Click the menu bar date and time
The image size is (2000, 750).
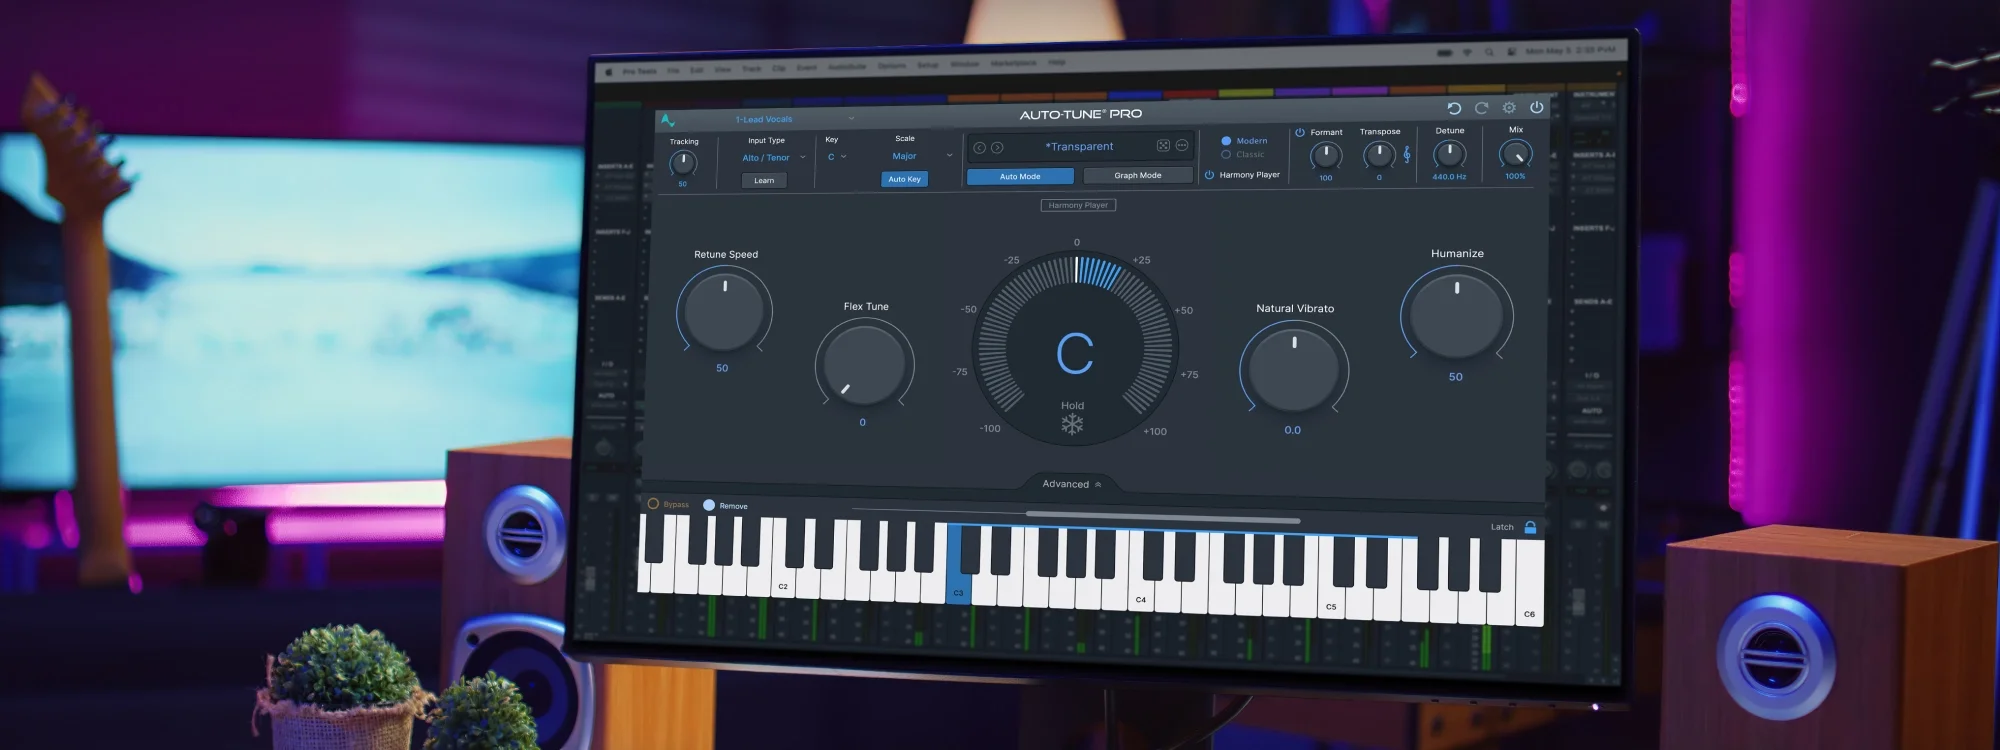1569,50
